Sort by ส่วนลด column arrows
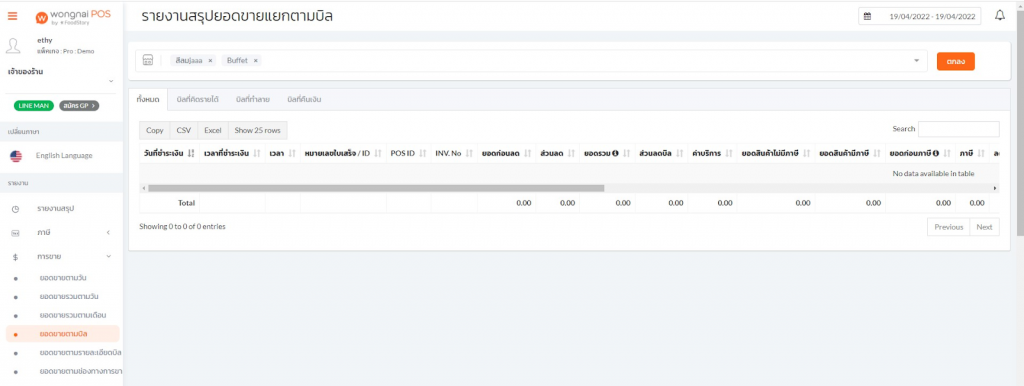The width and height of the screenshot is (1024, 386). pos(571,153)
